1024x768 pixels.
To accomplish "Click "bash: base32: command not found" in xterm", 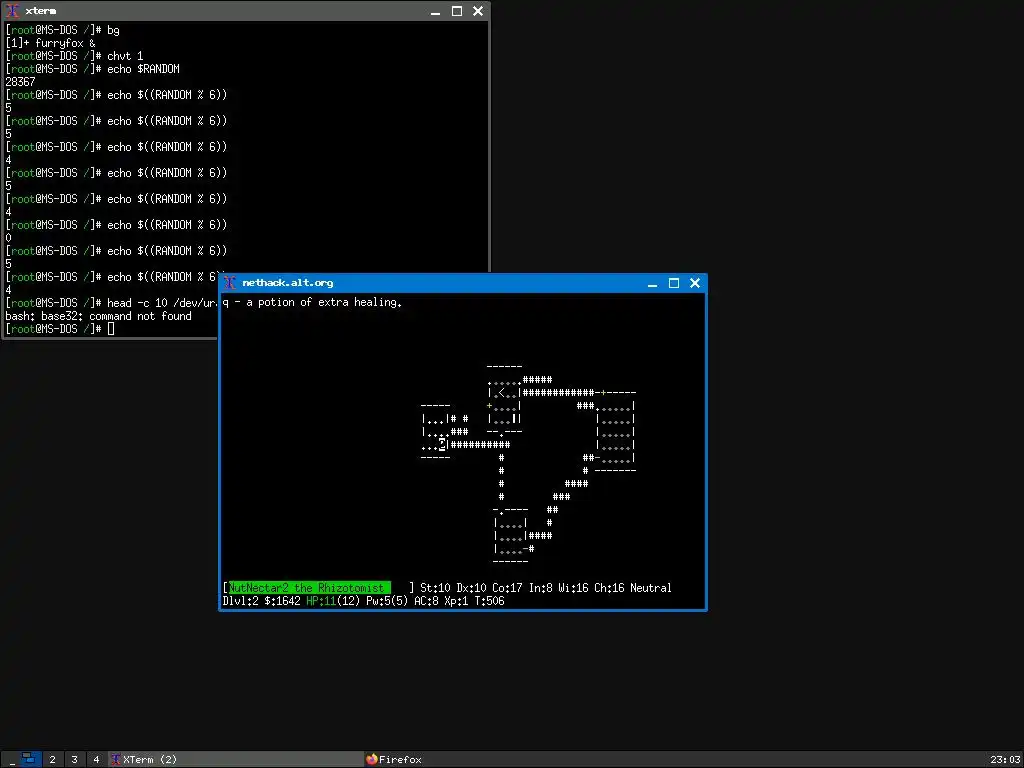I will (x=99, y=316).
